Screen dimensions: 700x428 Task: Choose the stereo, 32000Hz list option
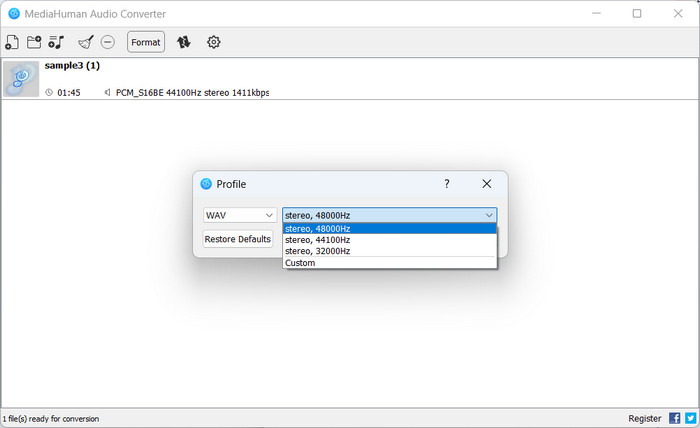(x=390, y=251)
